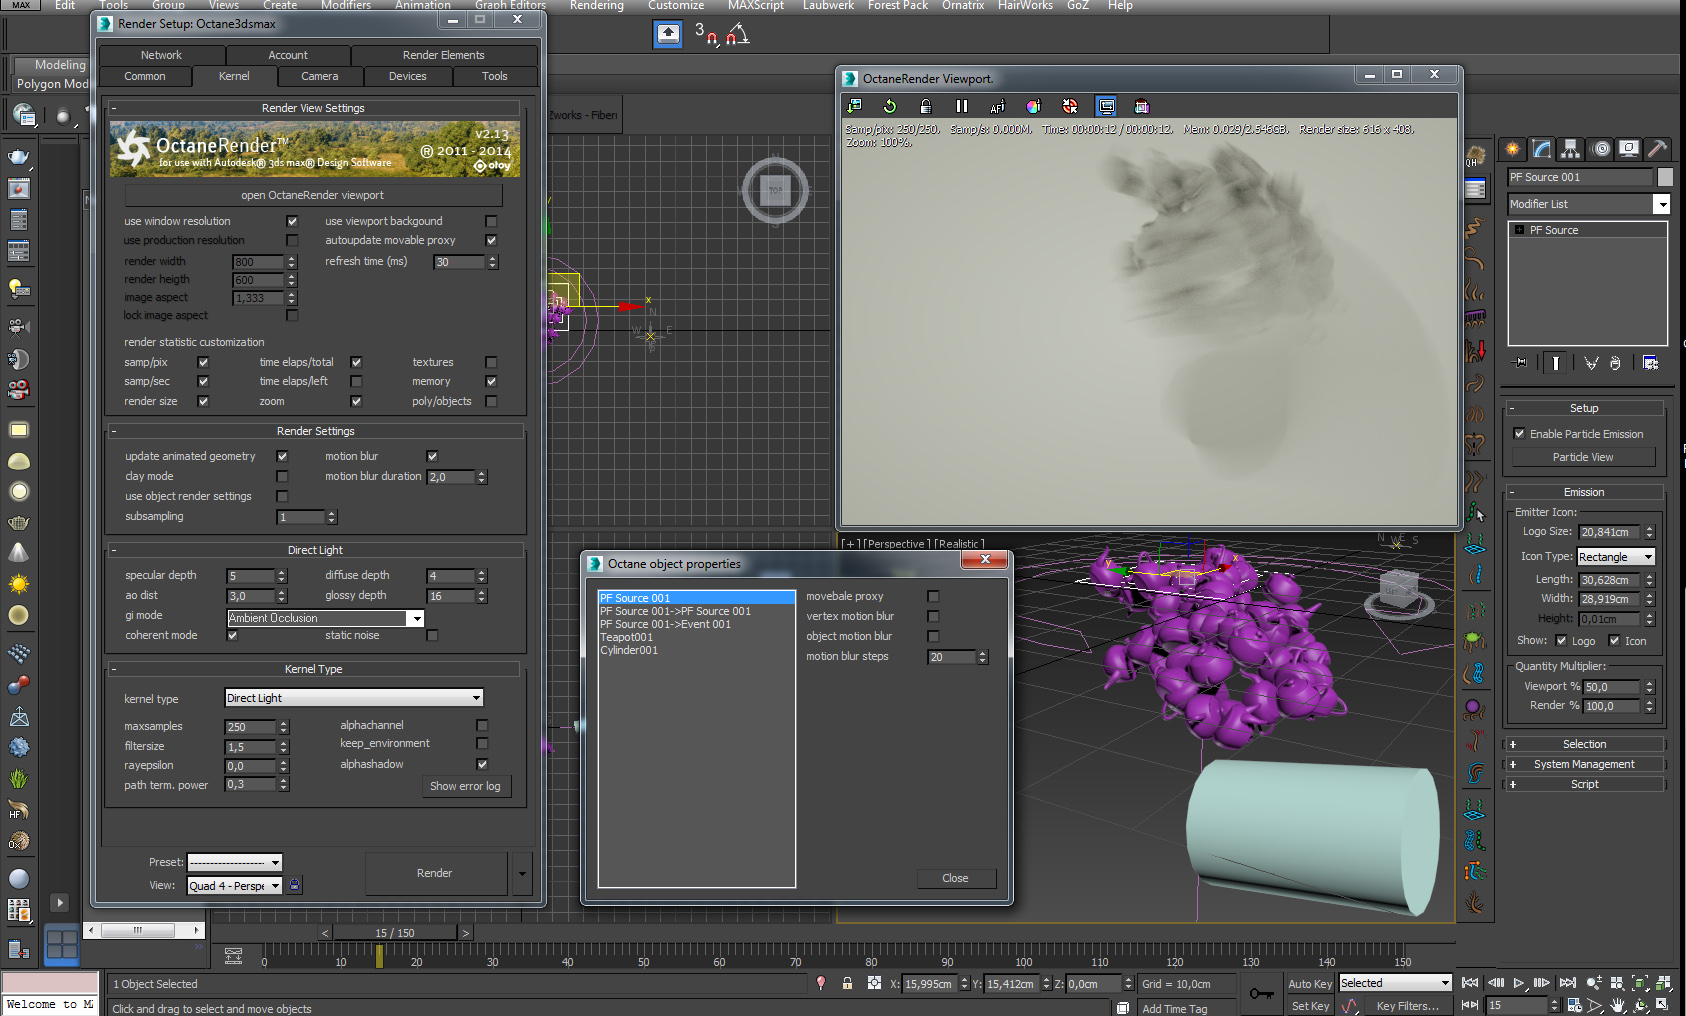Open the Hierarchy command panel tab
Image resolution: width=1686 pixels, height=1016 pixels.
click(x=1570, y=149)
